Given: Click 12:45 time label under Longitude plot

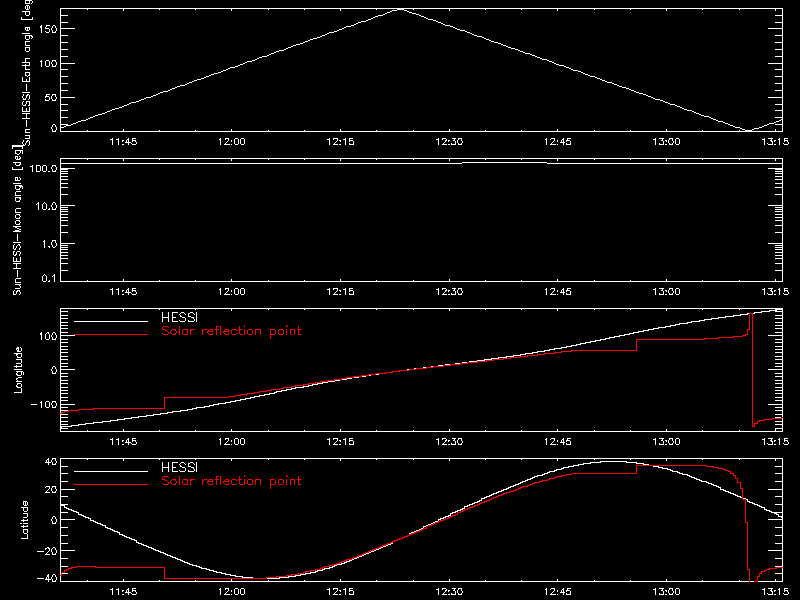Looking at the screenshot, I should pyautogui.click(x=558, y=441).
